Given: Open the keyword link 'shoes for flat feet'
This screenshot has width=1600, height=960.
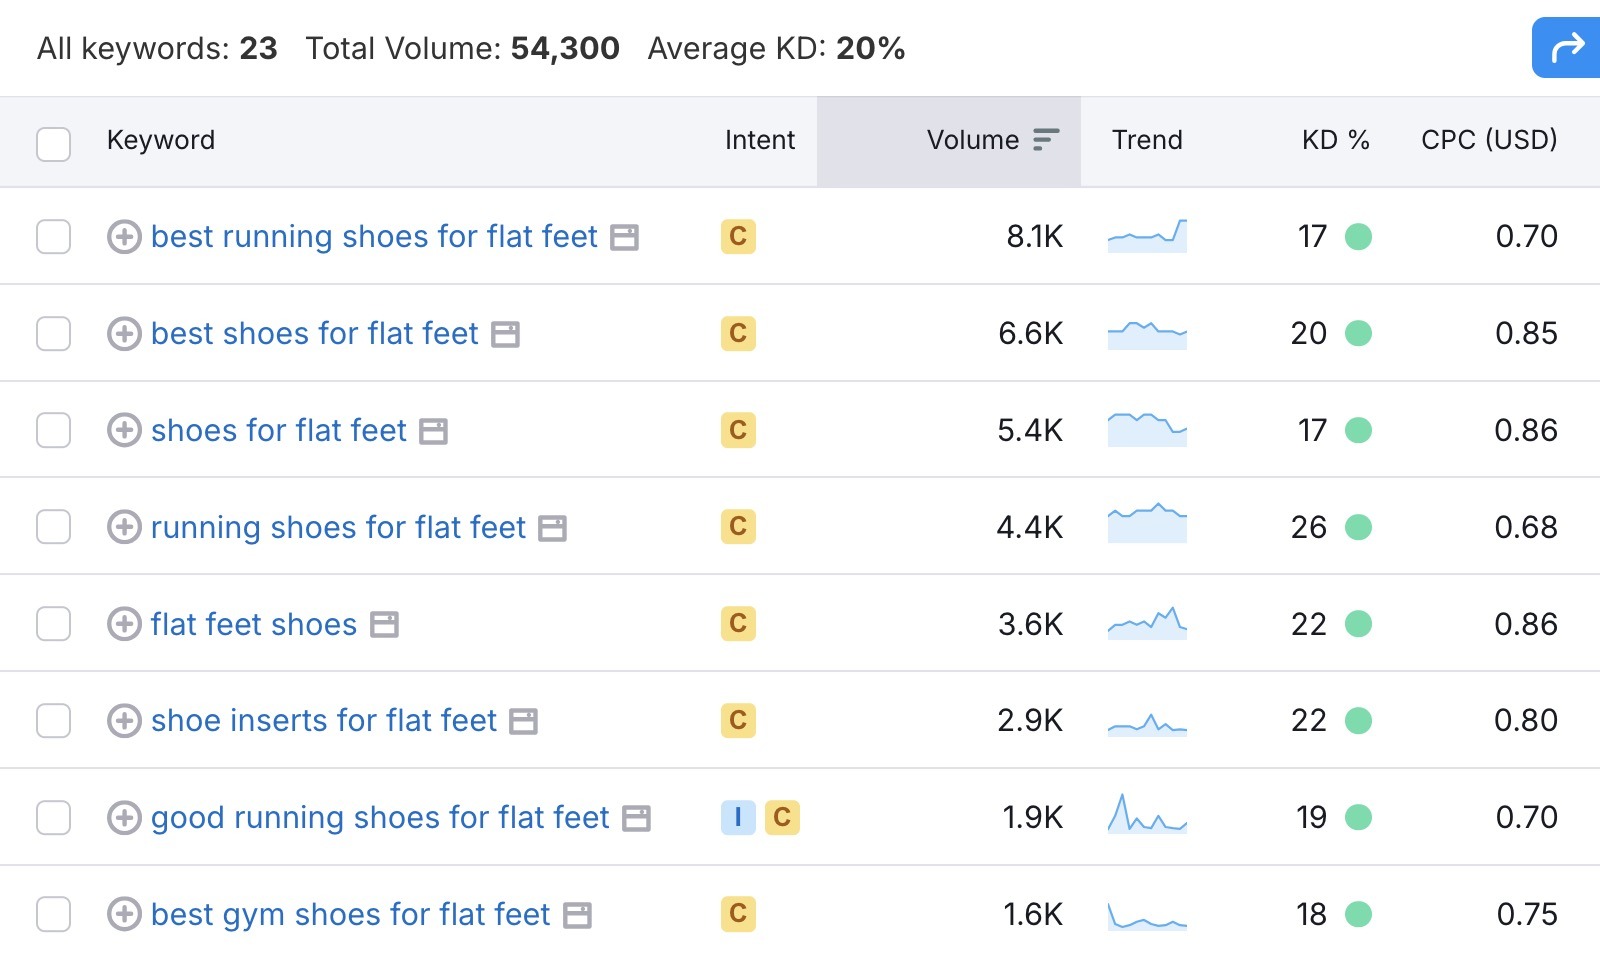Looking at the screenshot, I should coord(278,430).
